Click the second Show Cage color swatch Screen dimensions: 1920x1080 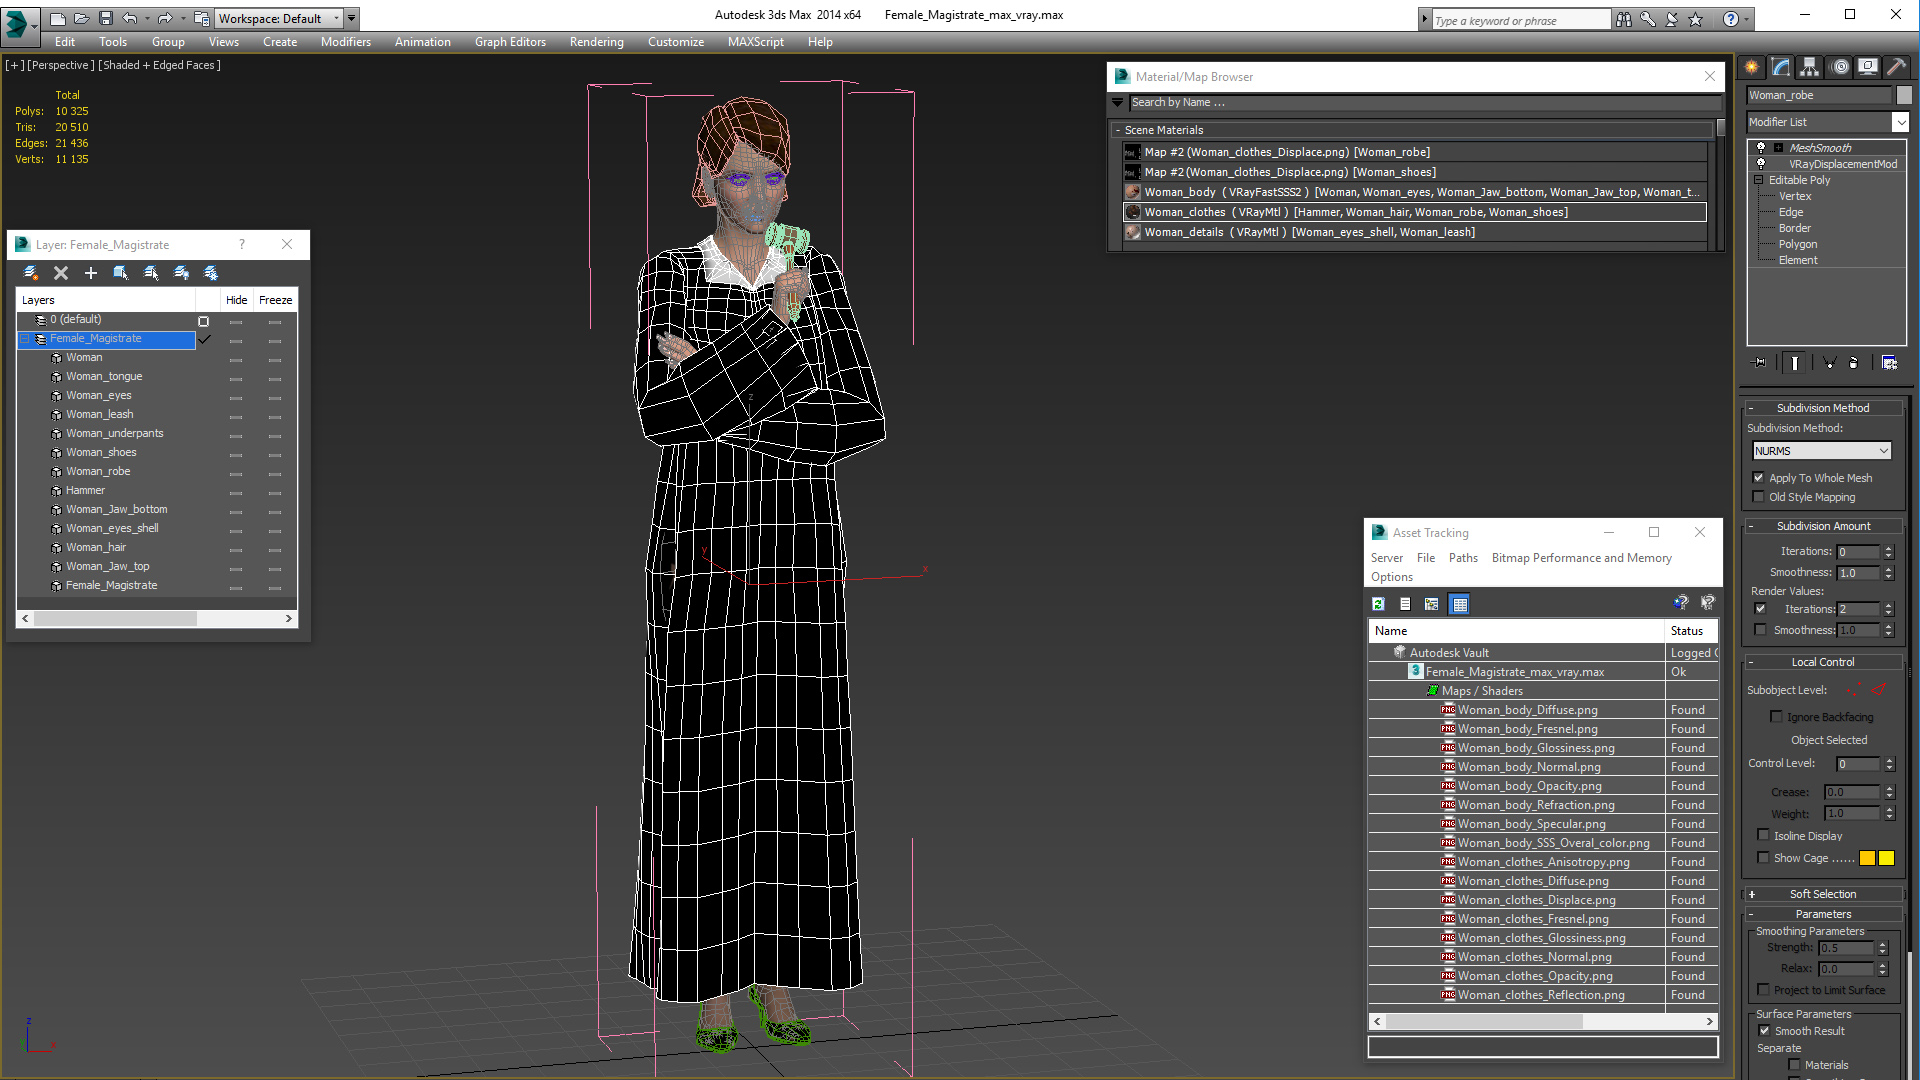(x=1886, y=858)
